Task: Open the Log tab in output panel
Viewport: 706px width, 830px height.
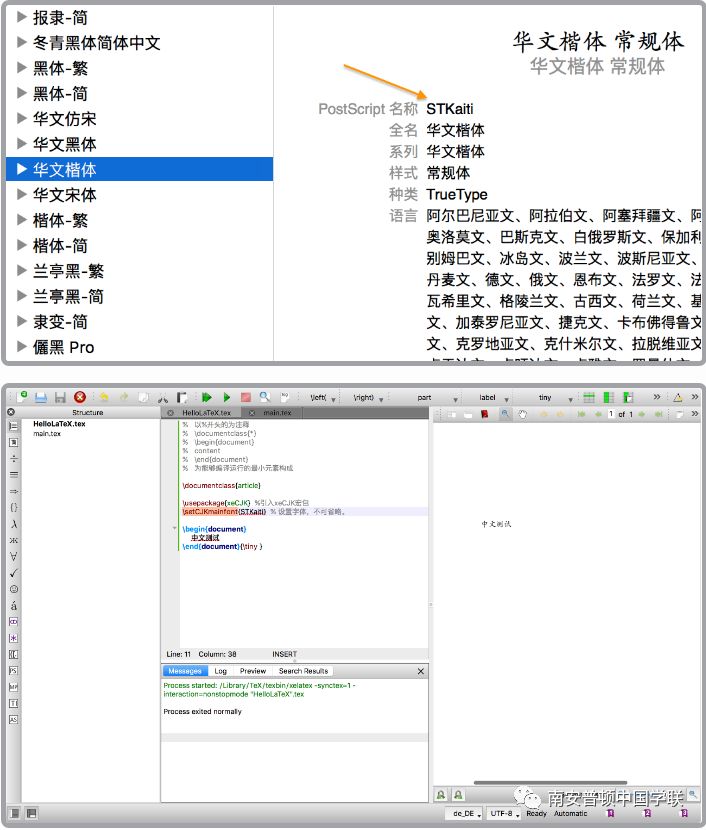Action: coord(220,671)
